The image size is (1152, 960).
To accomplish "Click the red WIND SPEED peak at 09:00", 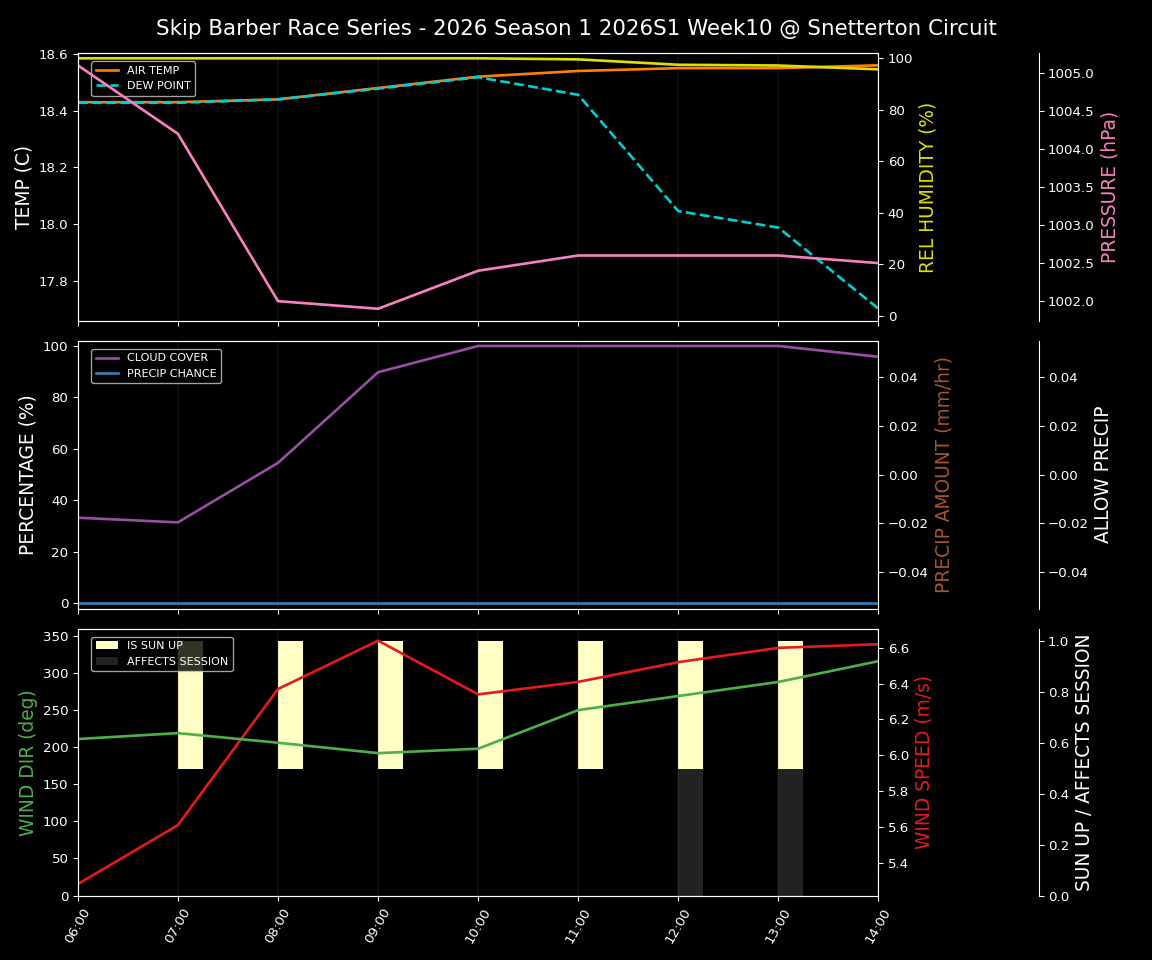I will (x=378, y=641).
